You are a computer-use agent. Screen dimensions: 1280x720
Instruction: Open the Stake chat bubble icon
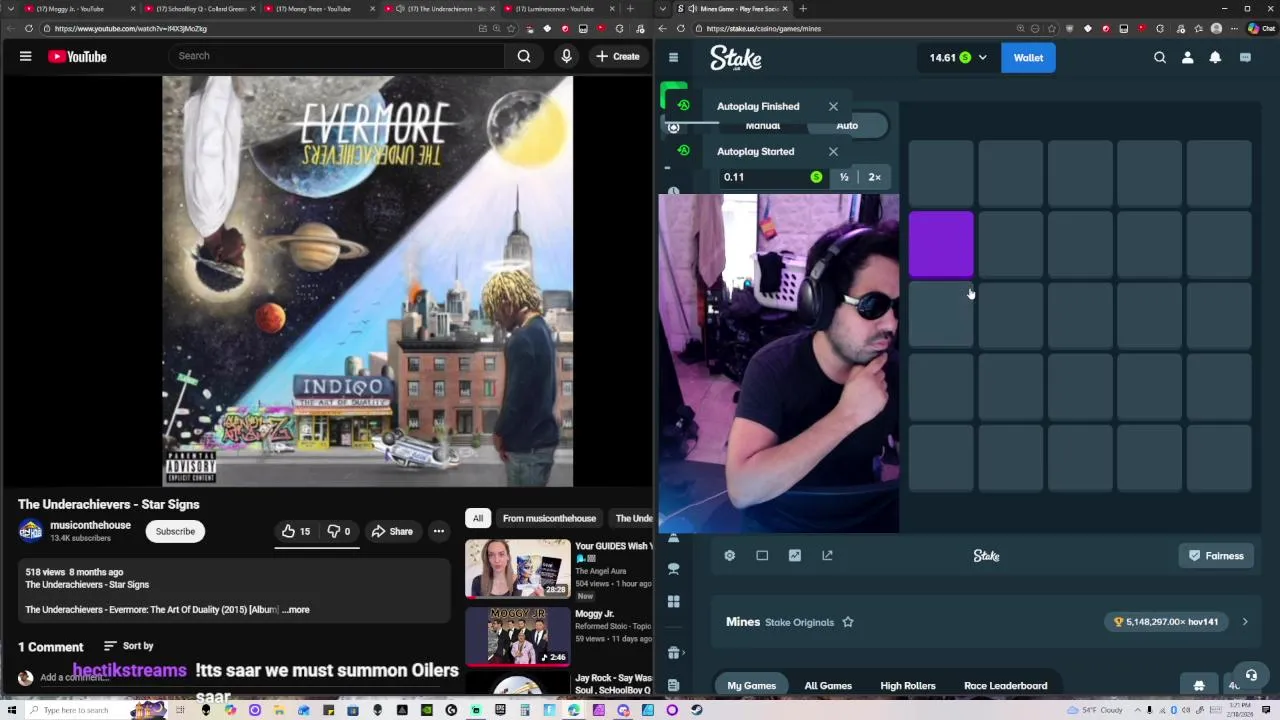(x=1245, y=58)
